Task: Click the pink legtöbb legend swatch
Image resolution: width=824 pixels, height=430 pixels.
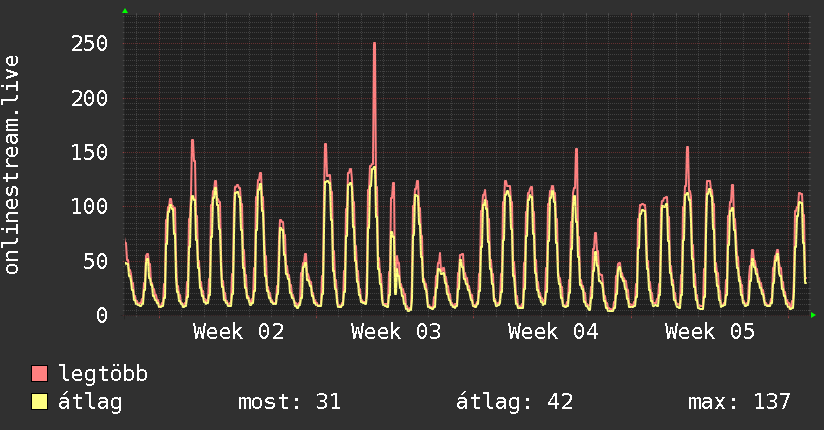Action: (39, 373)
